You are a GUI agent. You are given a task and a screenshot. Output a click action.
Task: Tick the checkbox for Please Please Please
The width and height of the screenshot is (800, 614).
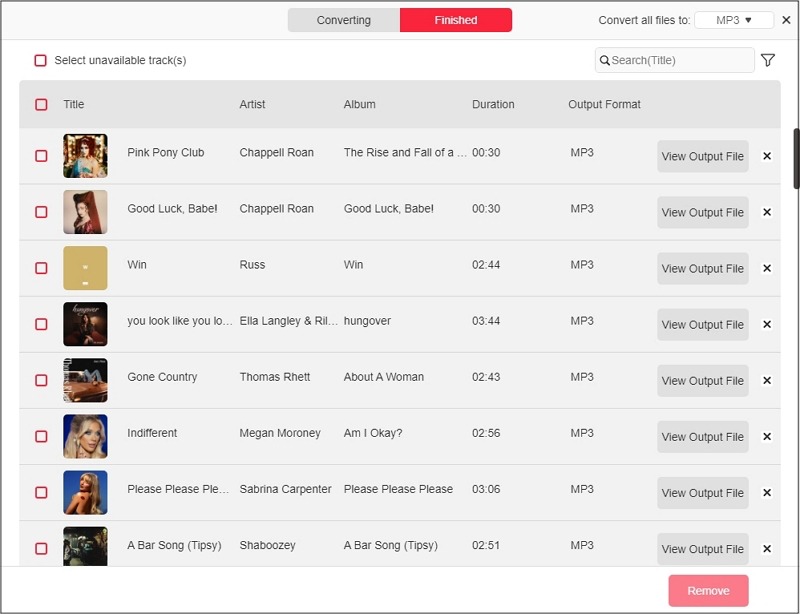41,492
